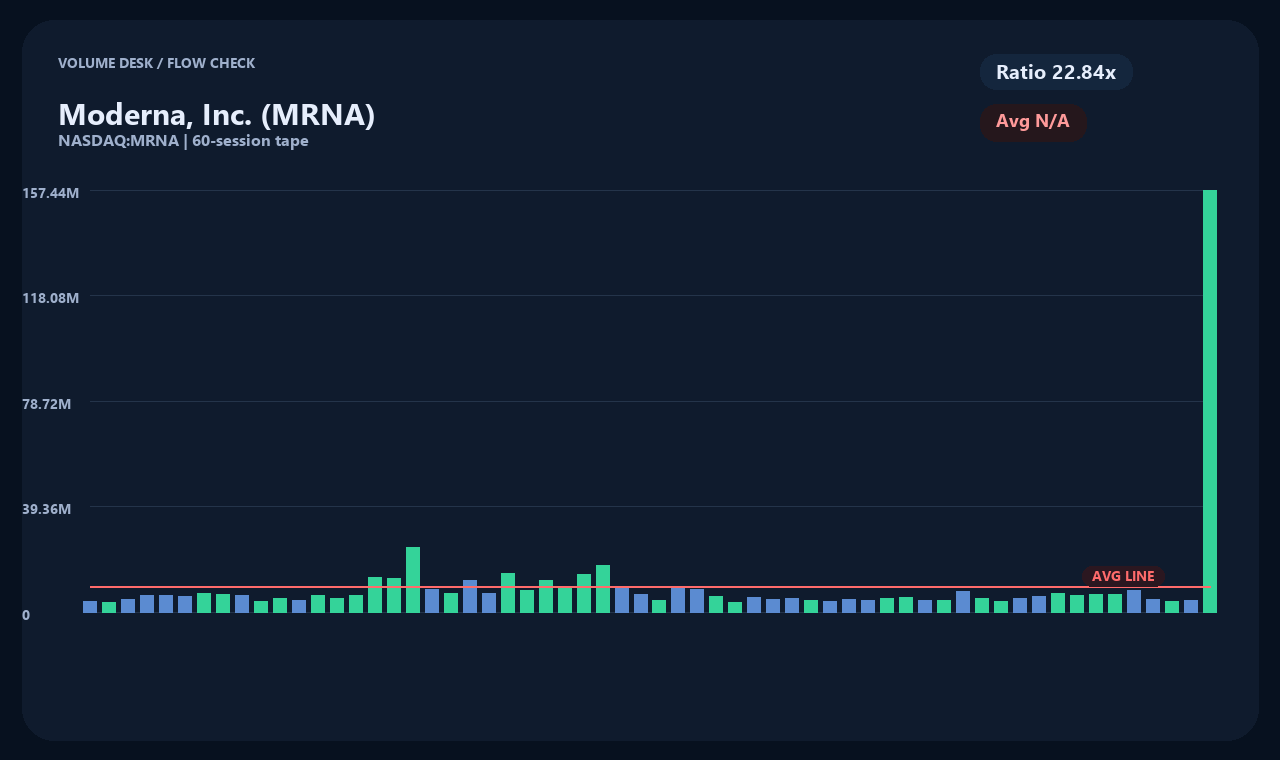Click the NASDAQ:MRNA 60-session tape subtitle
Screen dimensions: 1280x760
(183, 141)
